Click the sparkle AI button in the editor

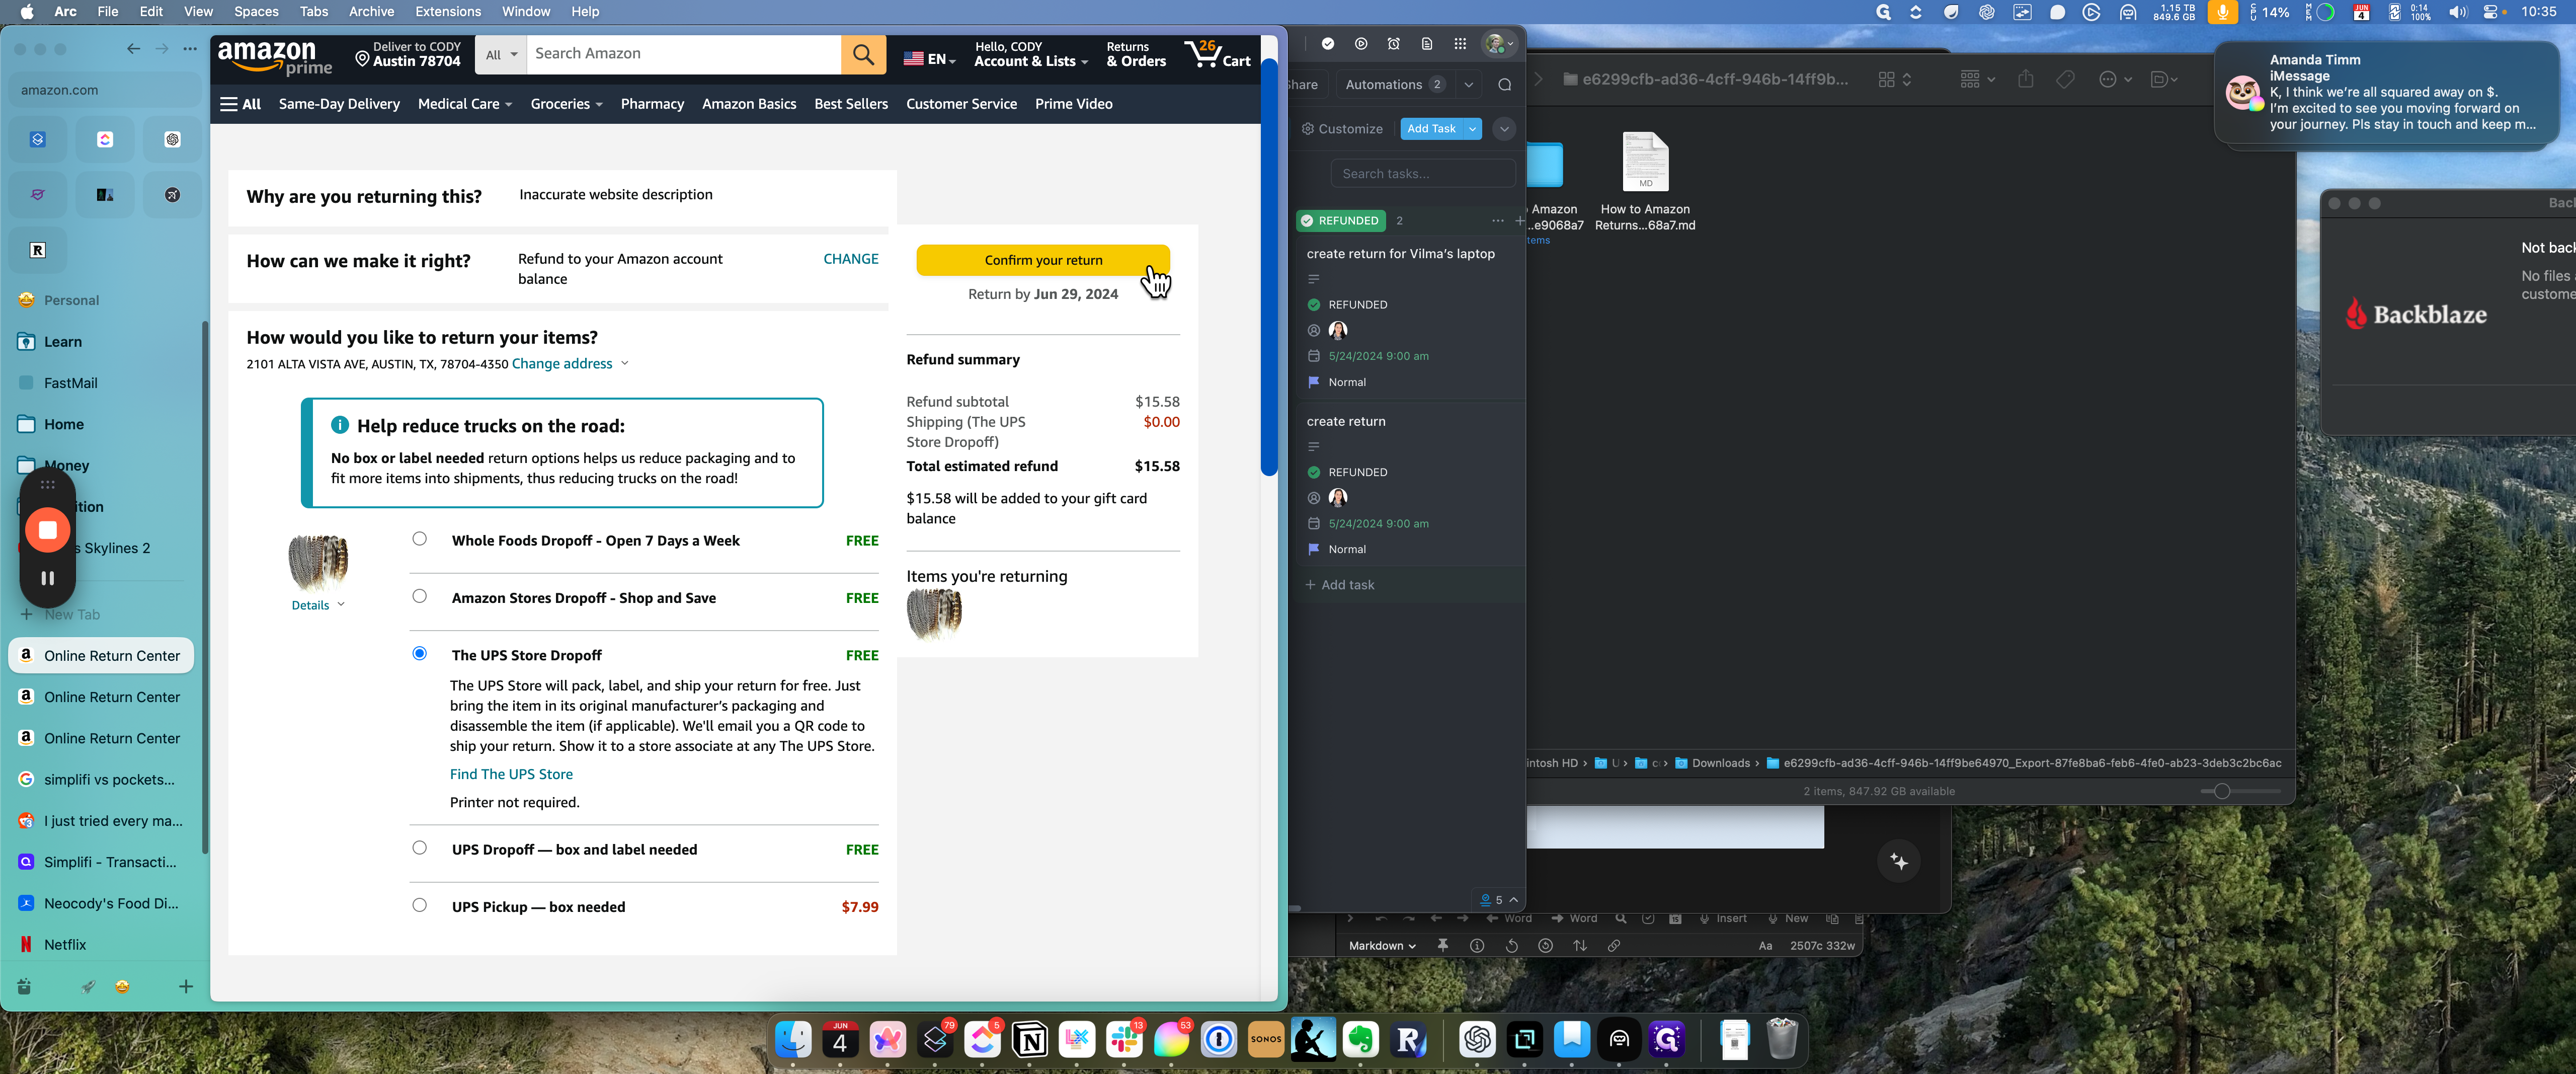click(x=1899, y=862)
